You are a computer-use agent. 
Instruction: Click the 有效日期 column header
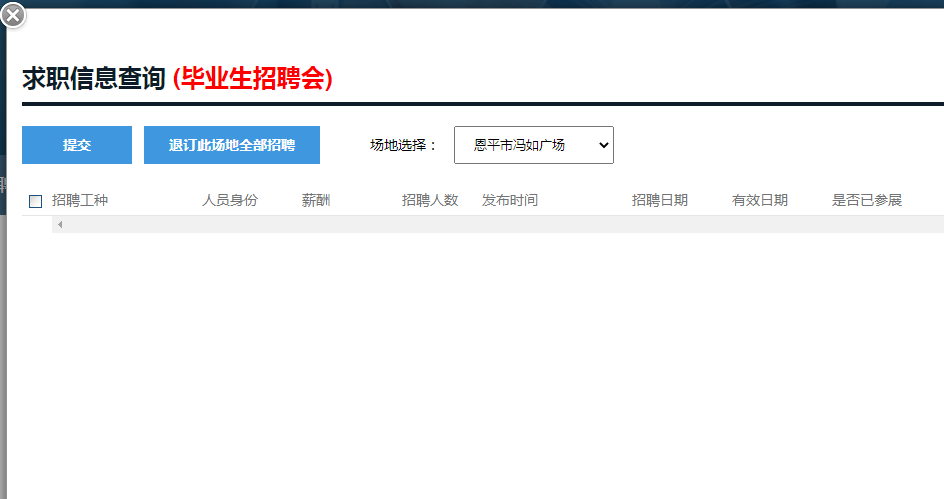760,200
